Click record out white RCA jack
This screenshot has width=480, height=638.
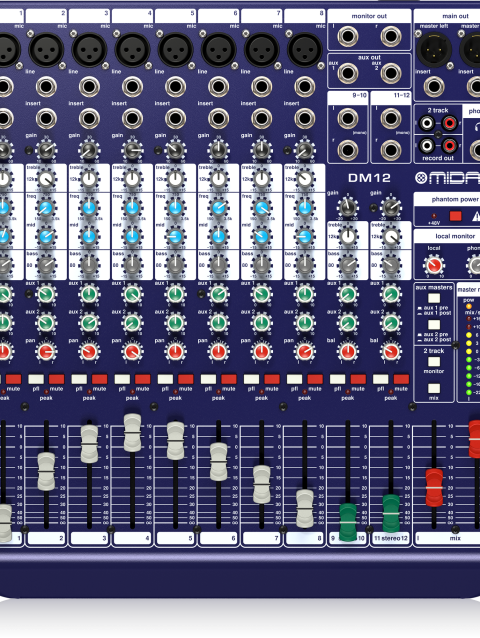pyautogui.click(x=426, y=145)
